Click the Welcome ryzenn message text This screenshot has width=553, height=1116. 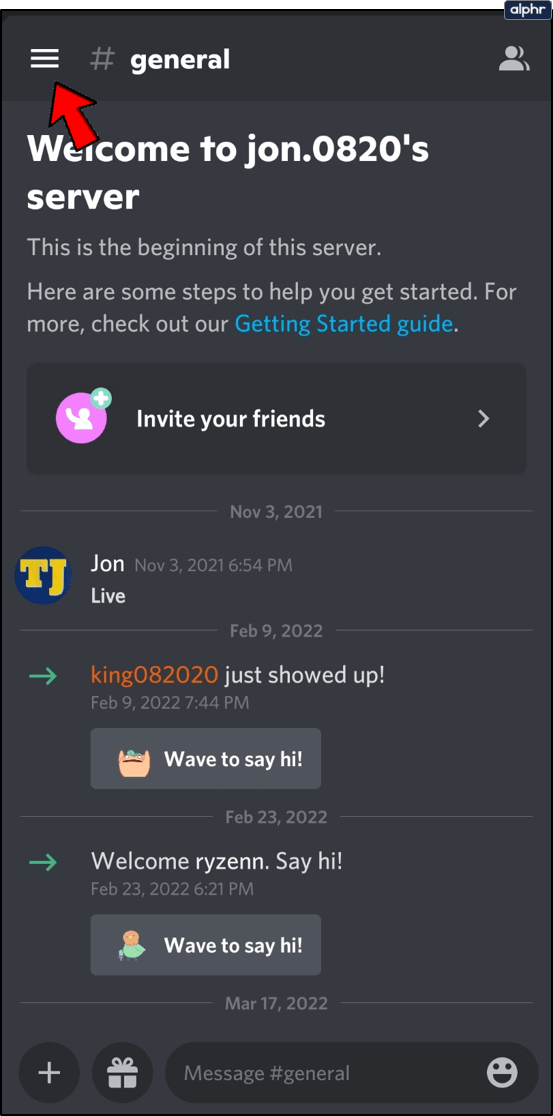[217, 862]
